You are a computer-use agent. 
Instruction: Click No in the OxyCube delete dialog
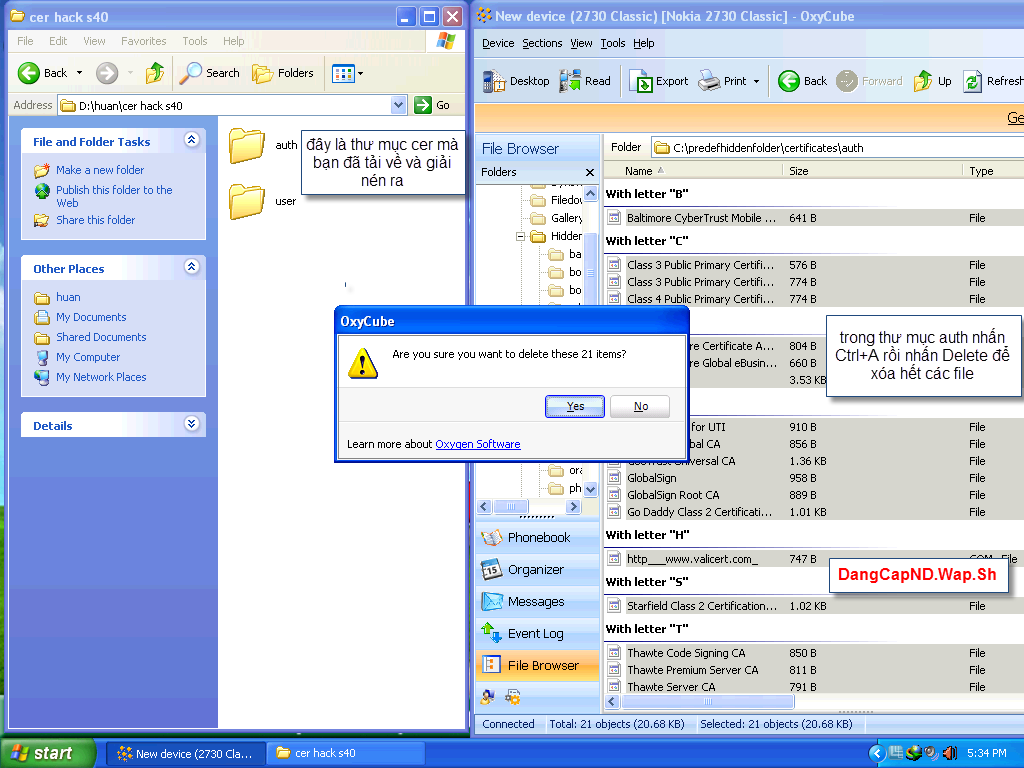tap(640, 406)
